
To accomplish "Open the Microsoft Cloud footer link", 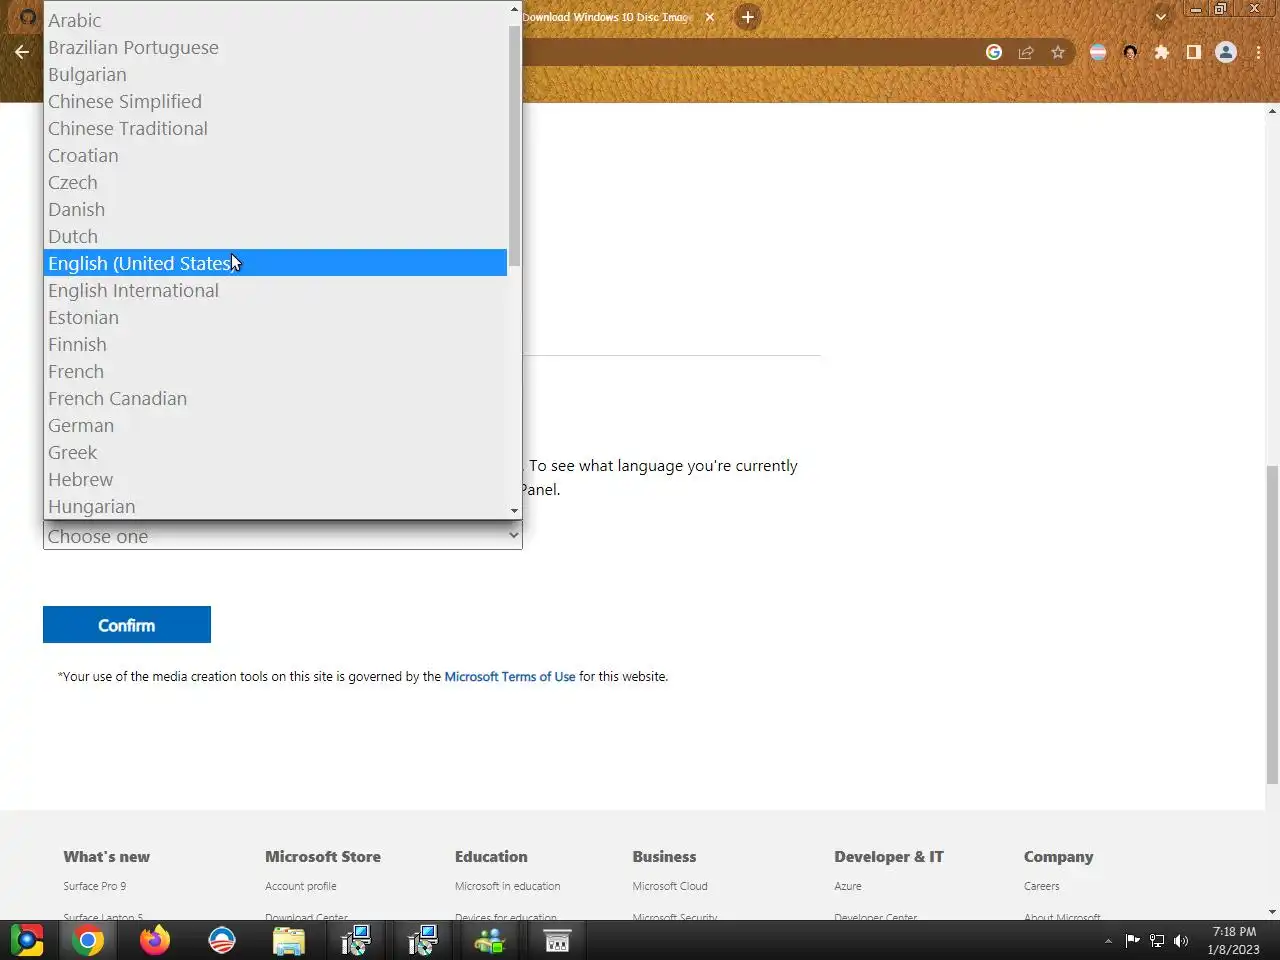I will point(670,886).
